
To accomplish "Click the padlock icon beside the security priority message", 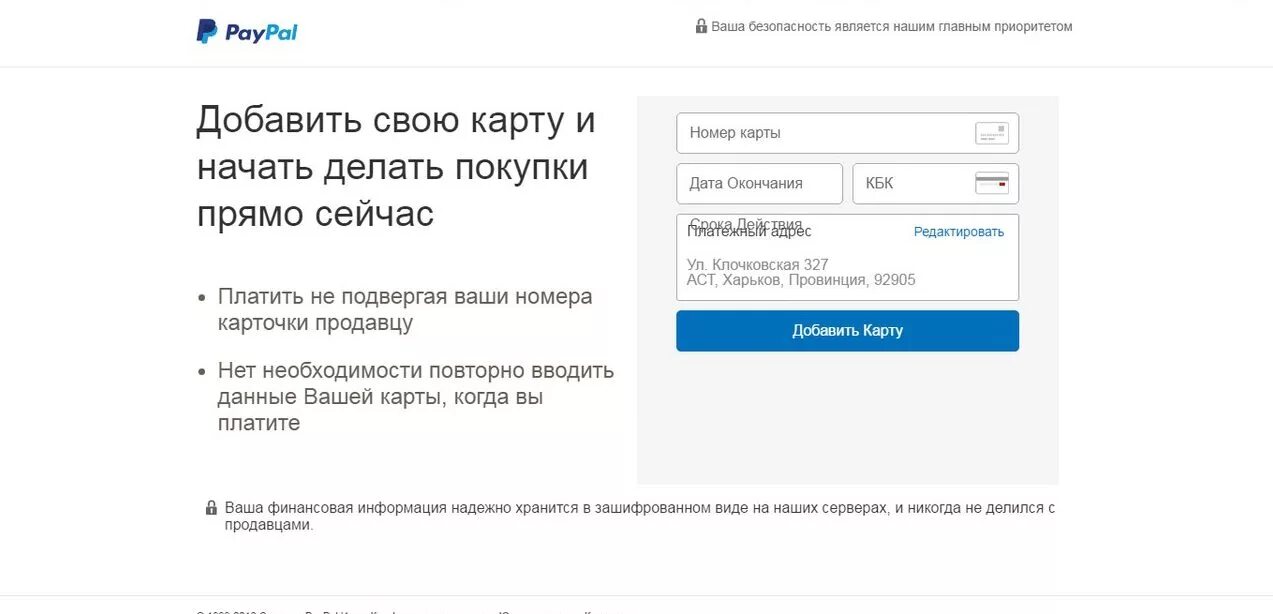I will (x=701, y=26).
